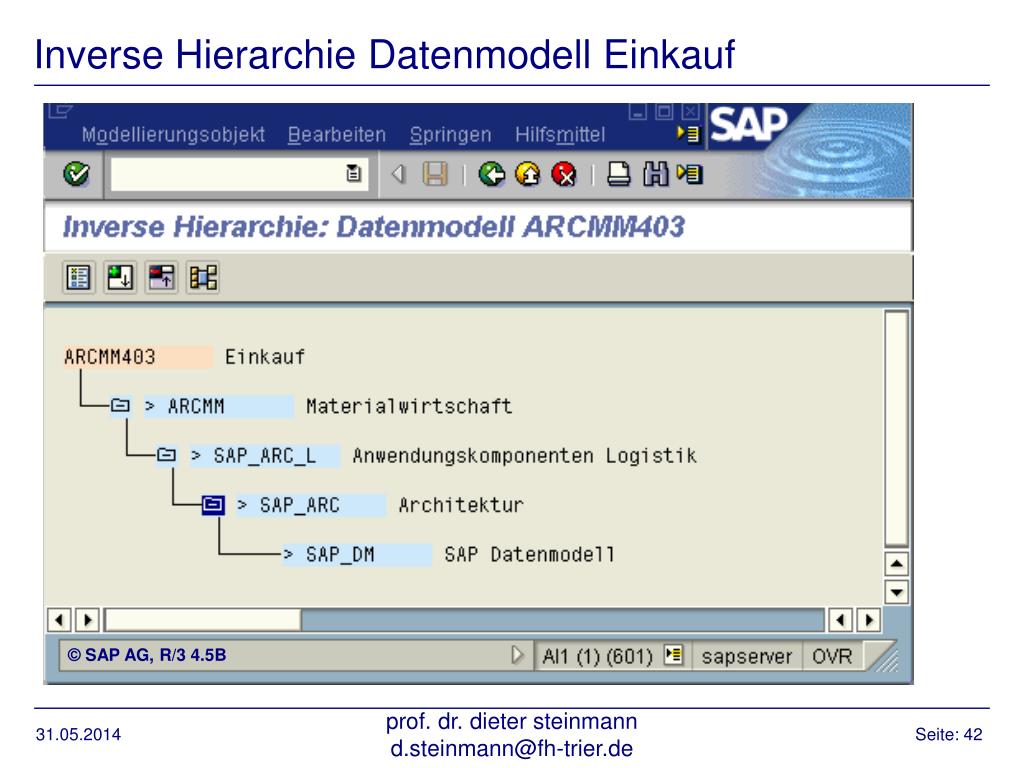The image size is (1024, 768).
Task: Click the Find binoculars icon
Action: 655,174
